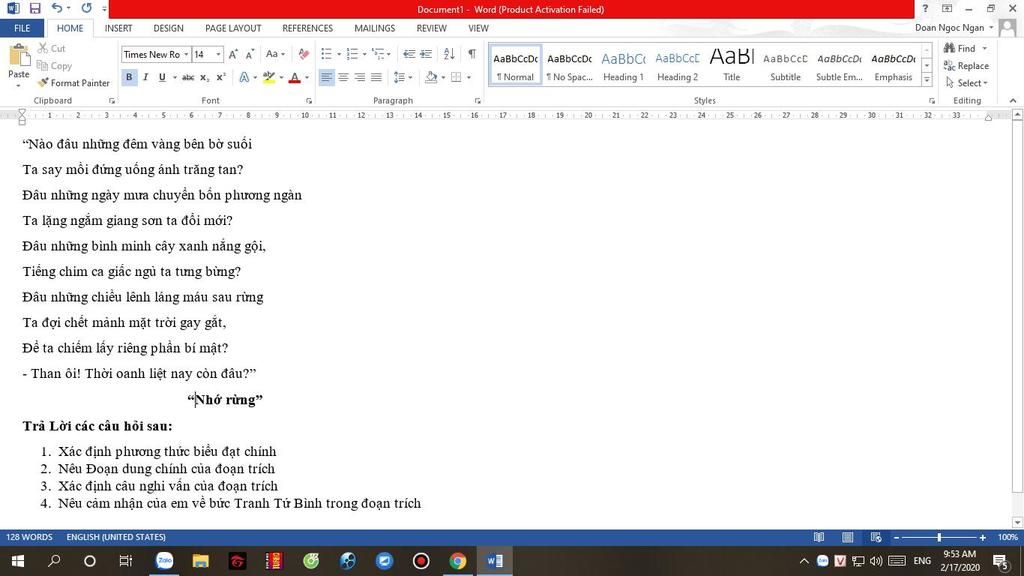The height and width of the screenshot is (576, 1024).
Task: Apply the Normal style
Action: pyautogui.click(x=515, y=65)
